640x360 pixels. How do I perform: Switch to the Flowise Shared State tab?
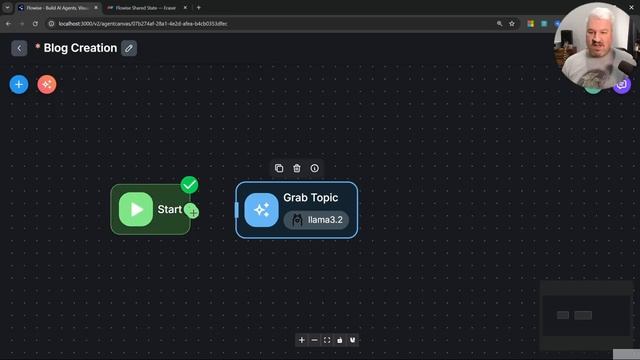(x=145, y=8)
